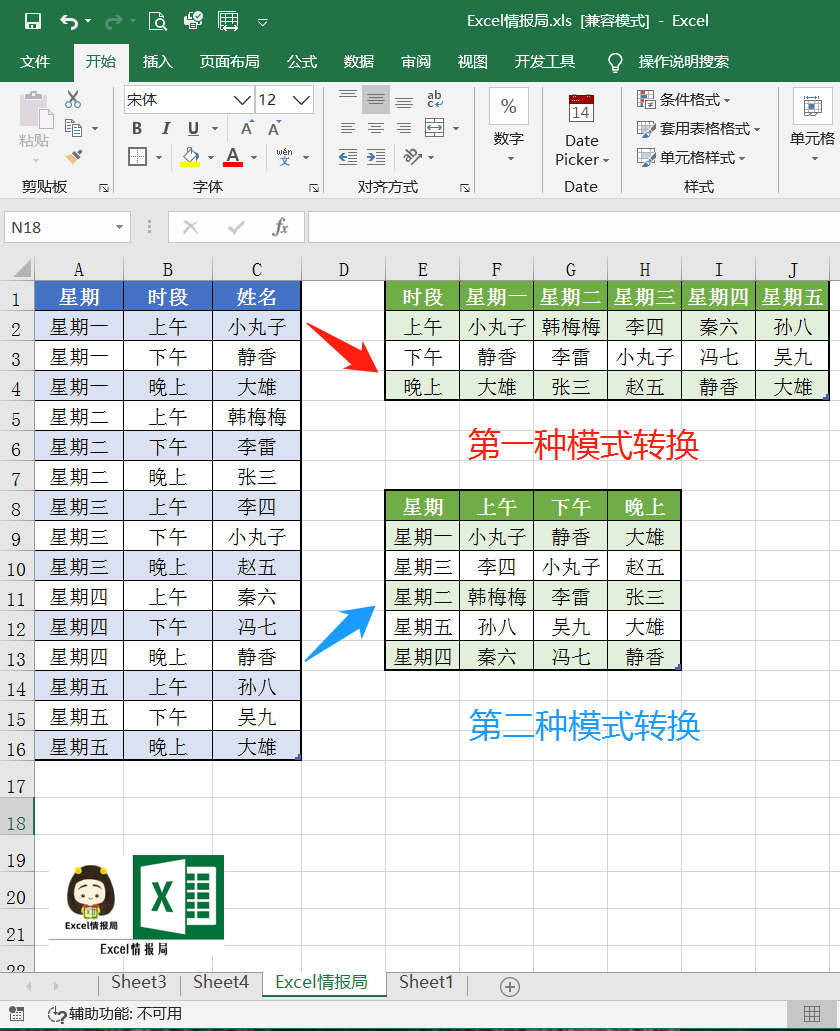This screenshot has height=1031, width=840.
Task: Increase indent of cell contents
Action: [x=375, y=157]
